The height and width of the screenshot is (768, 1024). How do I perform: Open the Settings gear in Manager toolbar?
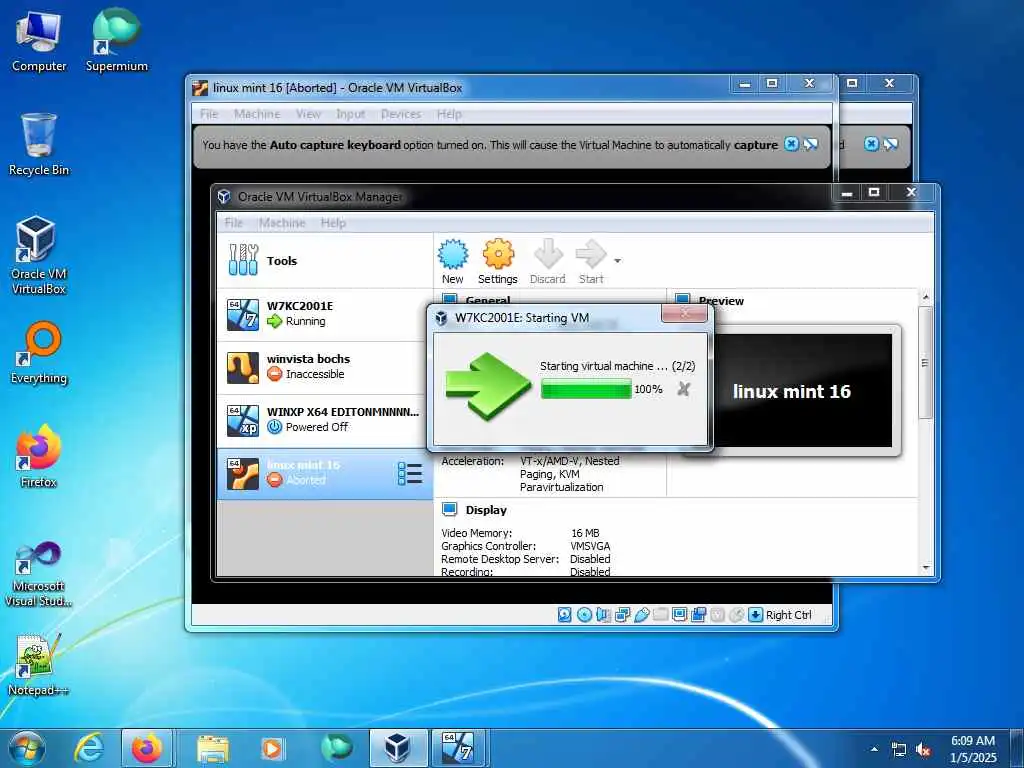point(498,261)
